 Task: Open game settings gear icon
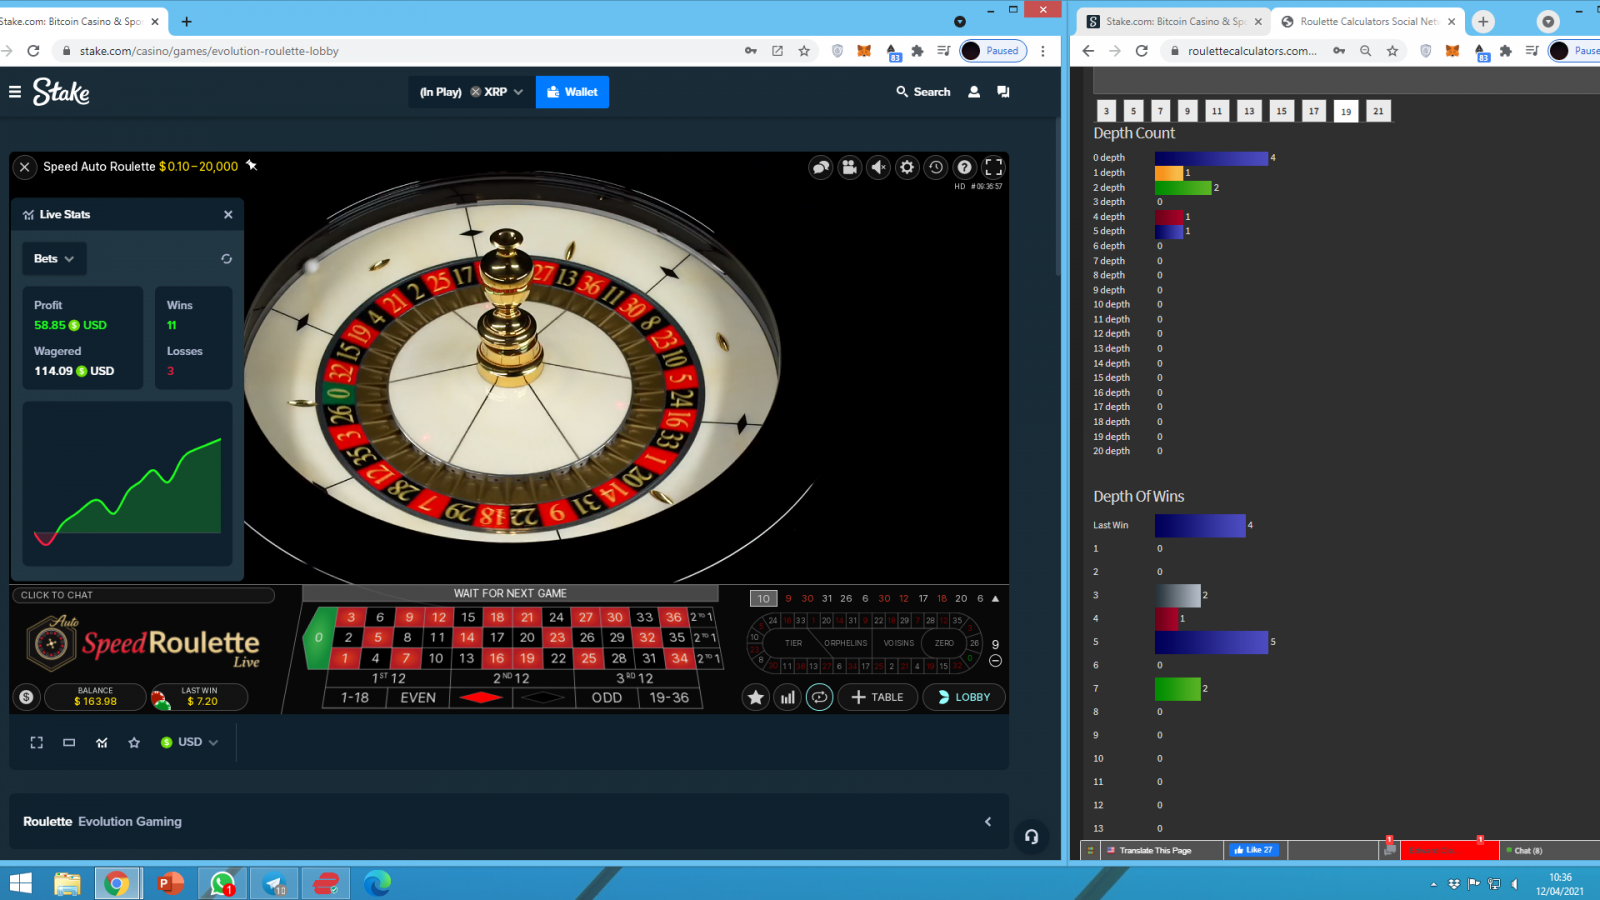click(x=907, y=167)
